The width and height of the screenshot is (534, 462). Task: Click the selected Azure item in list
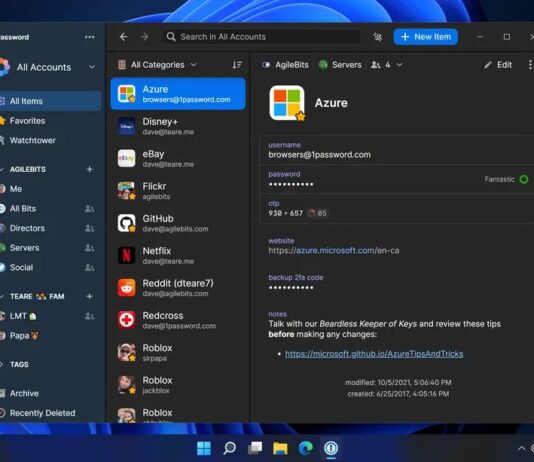click(178, 94)
